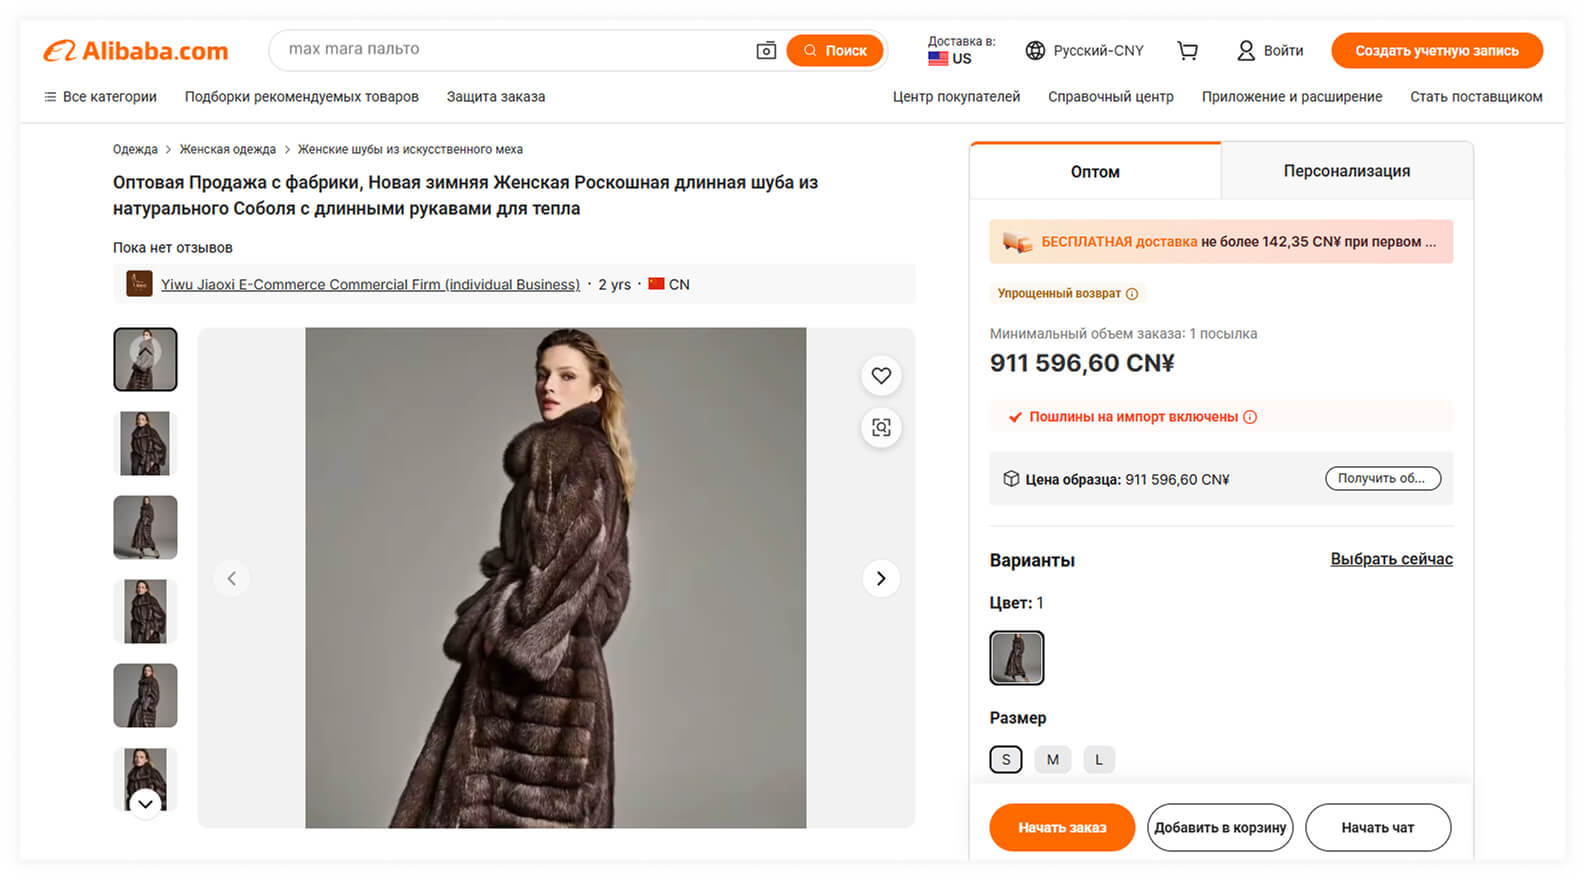Add product to favorites with heart icon
Image resolution: width=1585 pixels, height=880 pixels.
click(881, 376)
